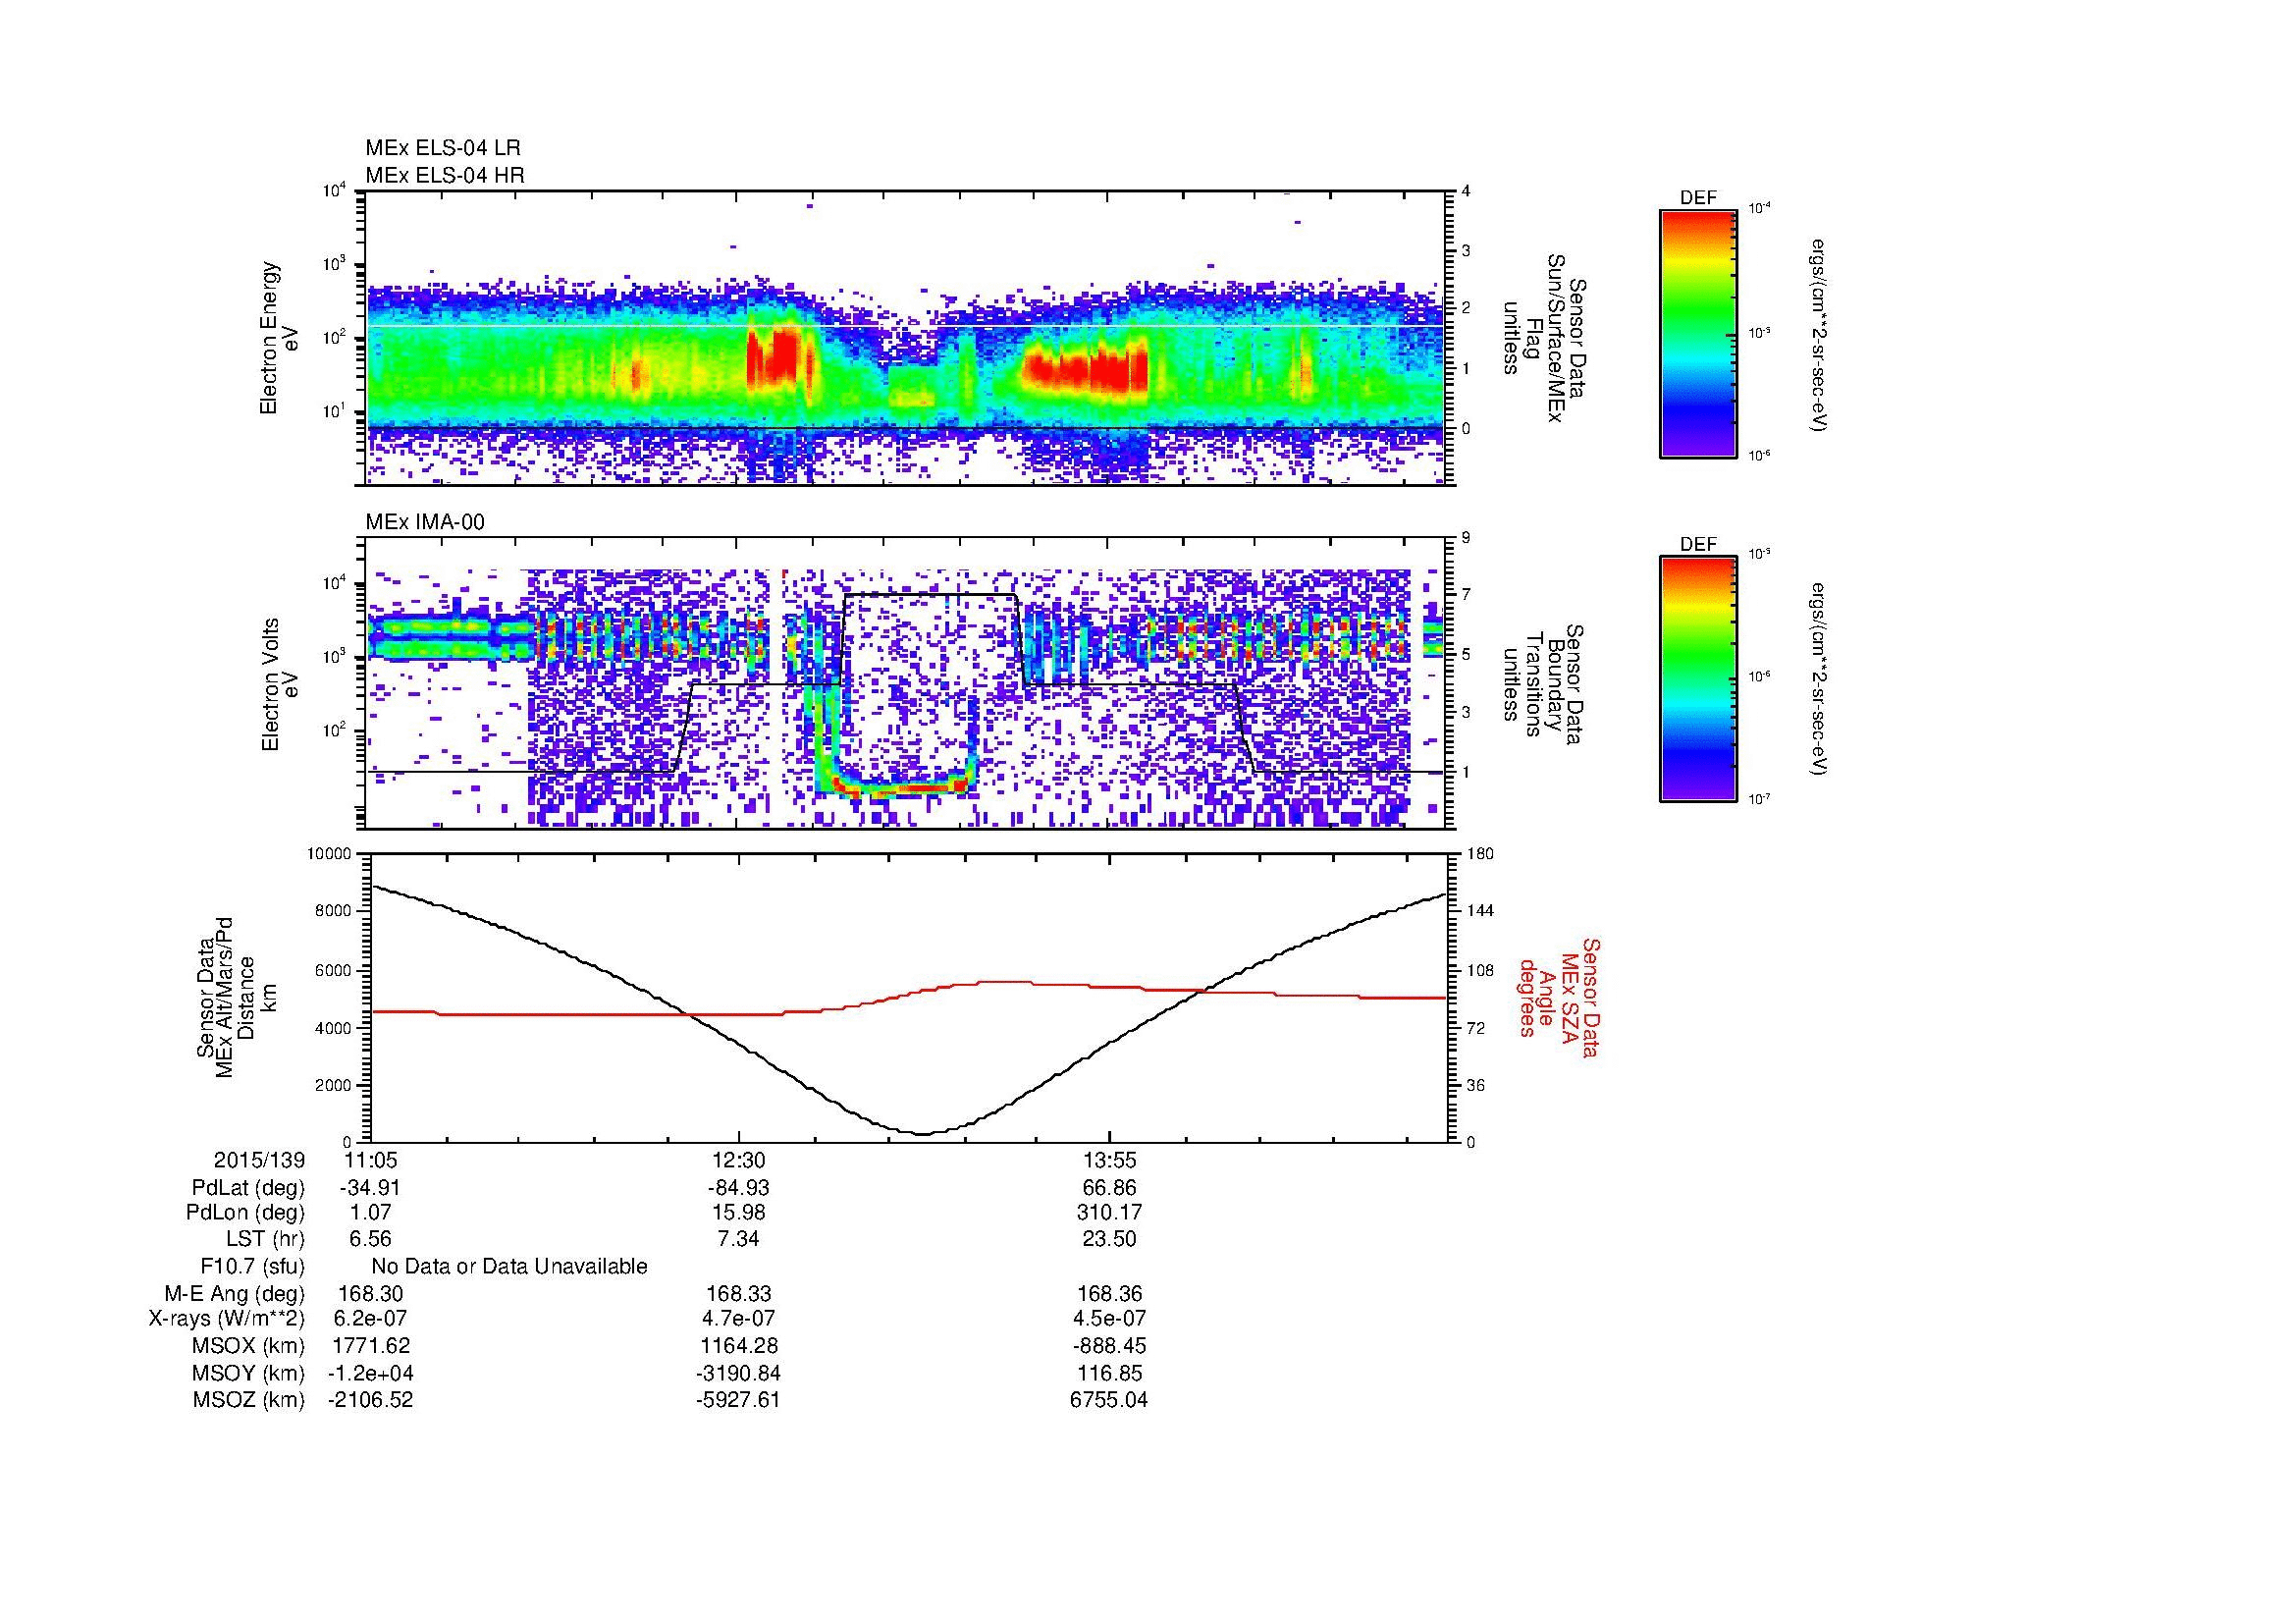Click the 'PdLon (deg)' row label
2296x1623 pixels.
coord(245,1212)
